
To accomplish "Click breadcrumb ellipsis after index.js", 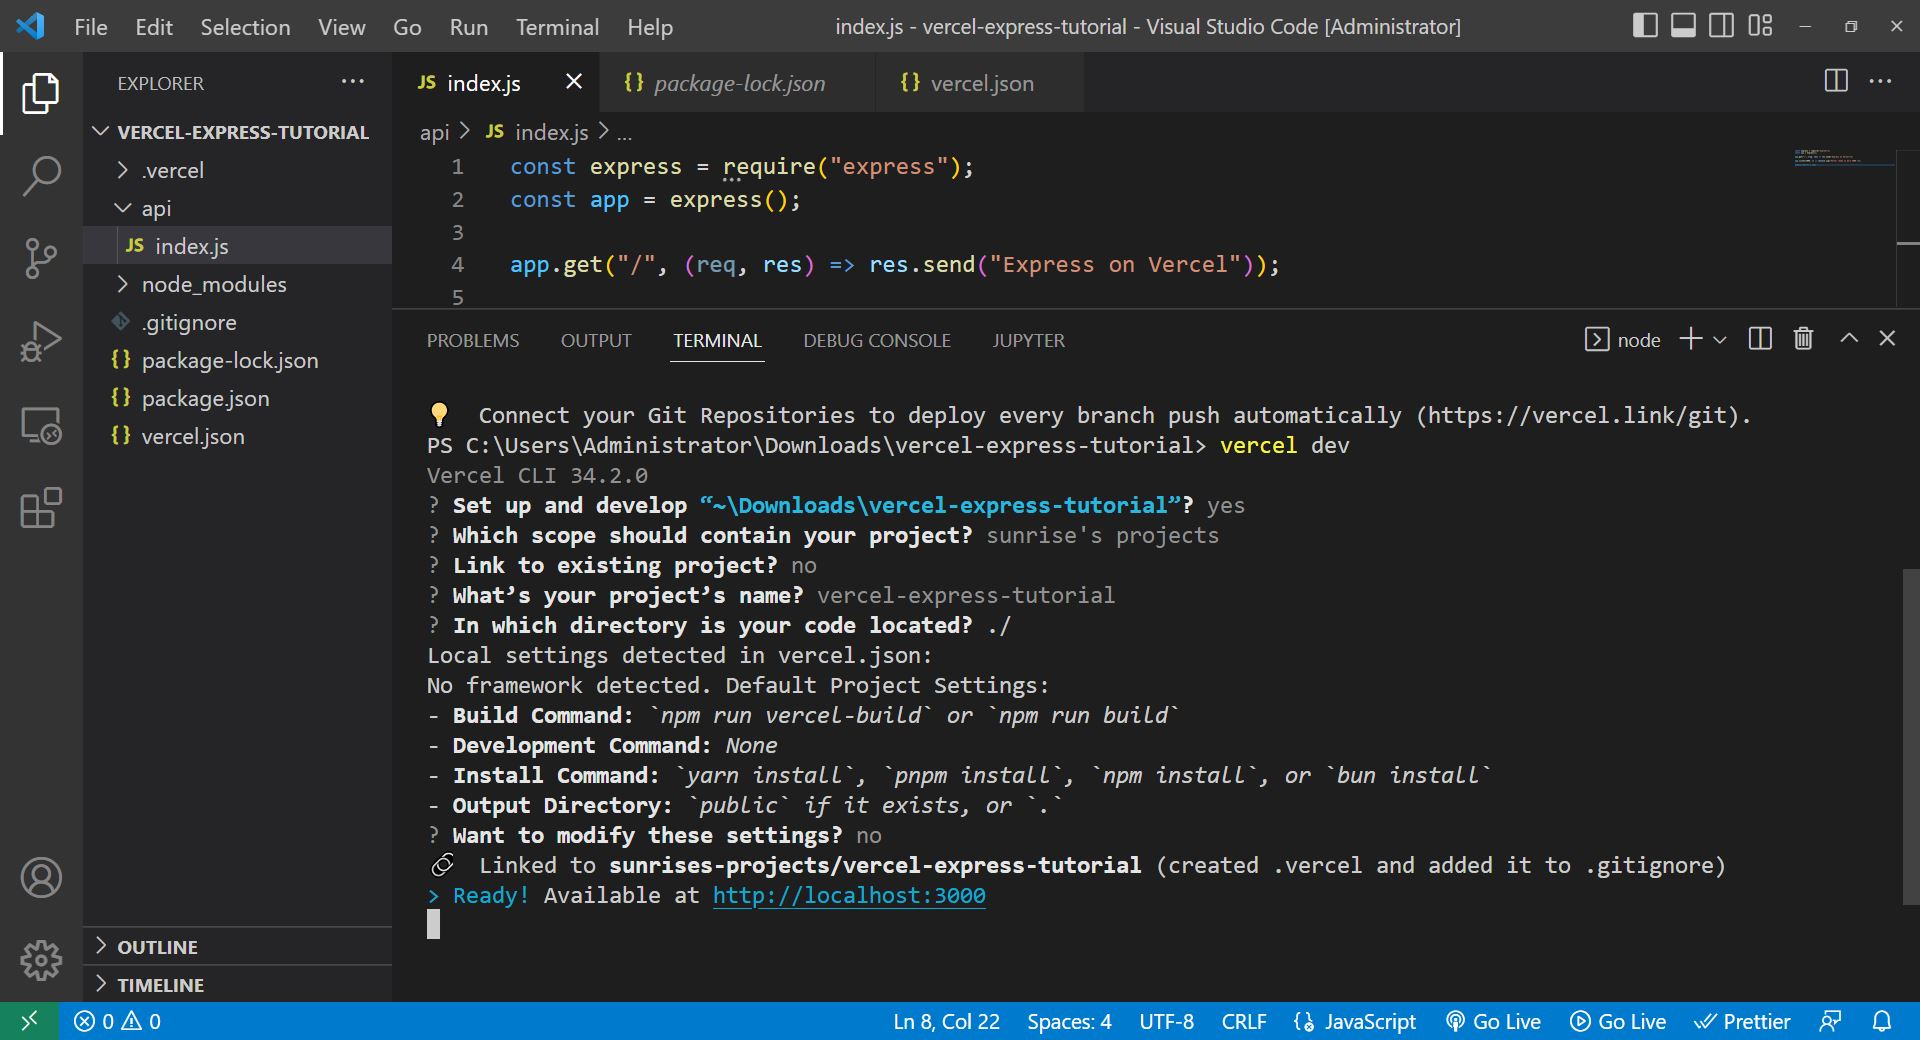I will click(624, 132).
